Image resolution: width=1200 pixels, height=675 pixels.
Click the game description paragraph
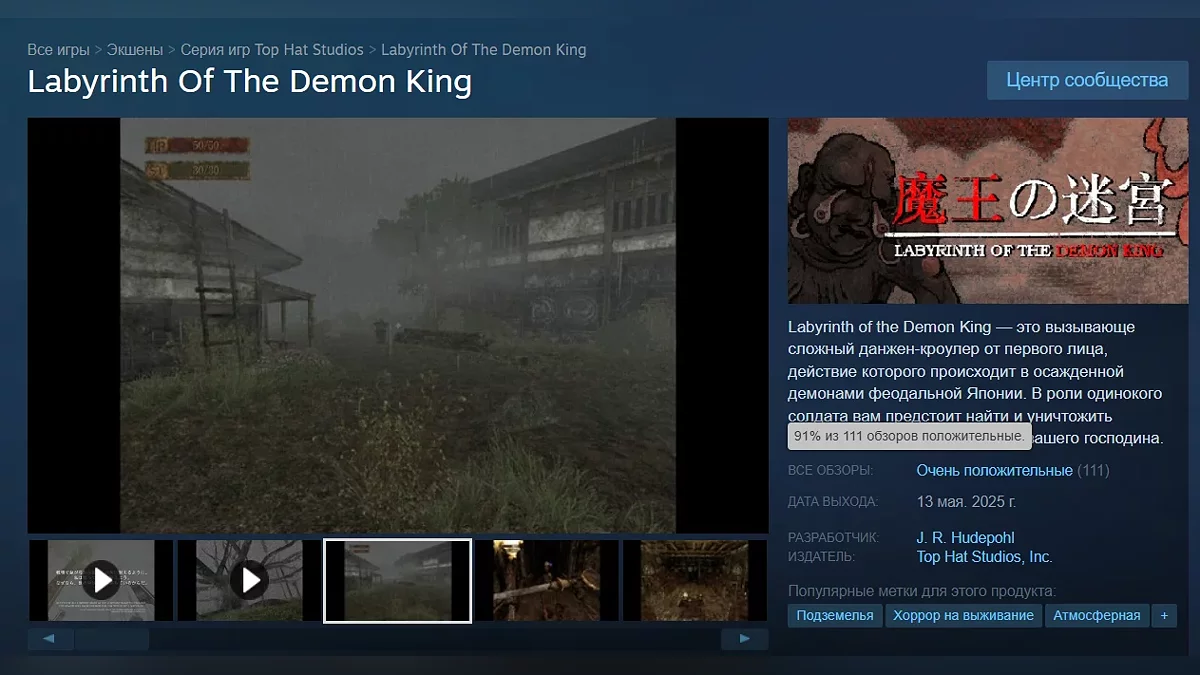click(976, 382)
